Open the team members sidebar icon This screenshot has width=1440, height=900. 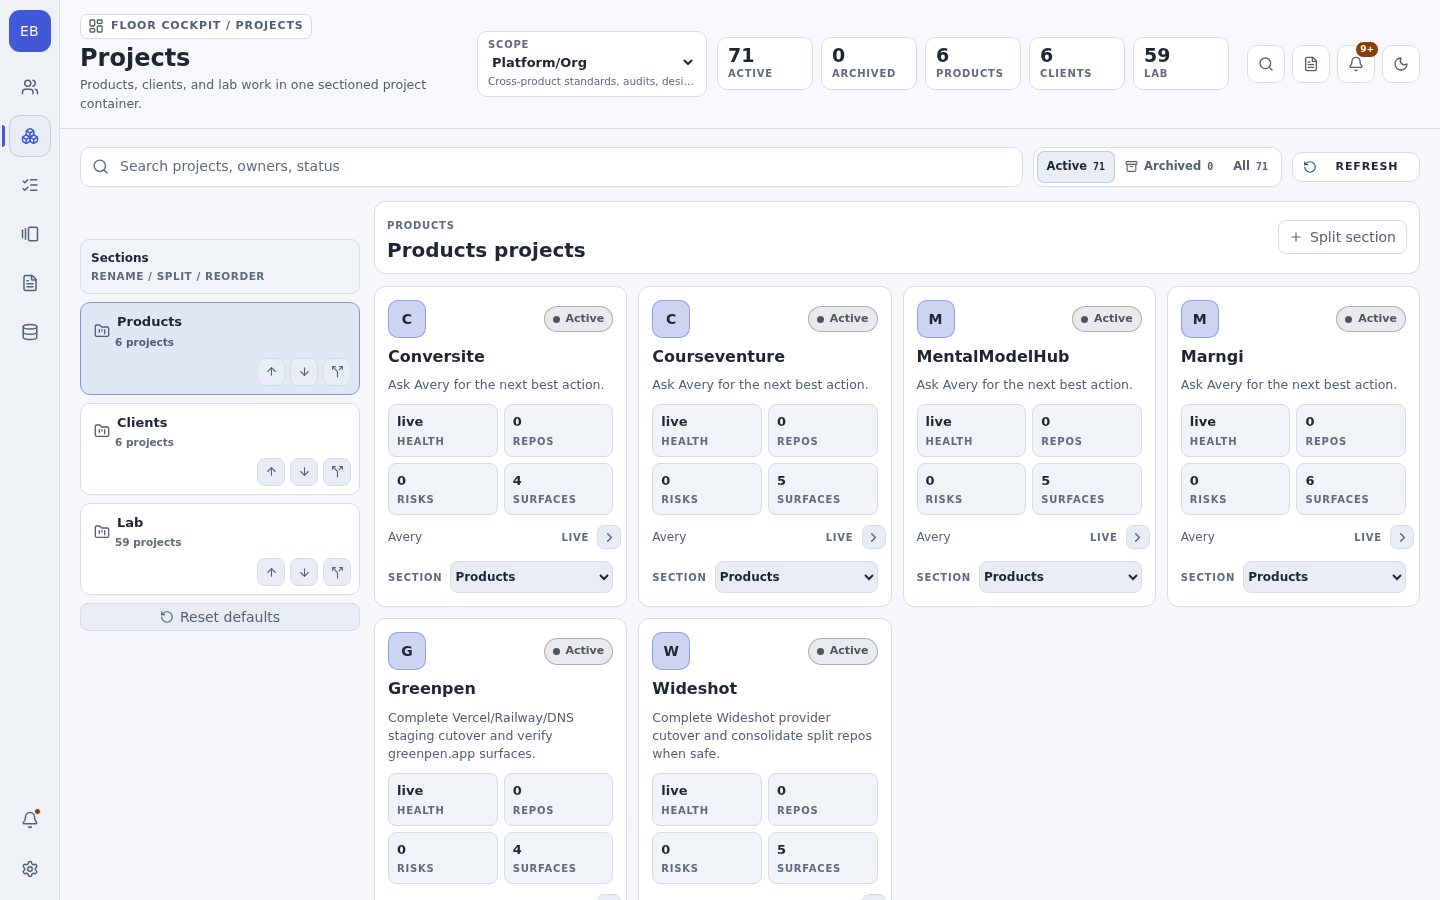pyautogui.click(x=30, y=87)
